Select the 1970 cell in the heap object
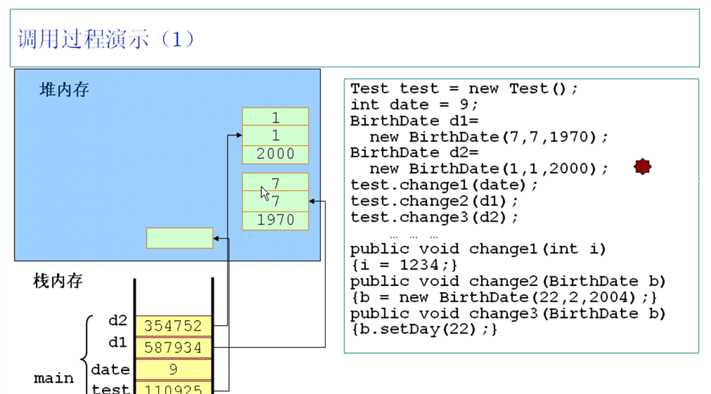Image resolution: width=711 pixels, height=394 pixels. pyautogui.click(x=275, y=220)
